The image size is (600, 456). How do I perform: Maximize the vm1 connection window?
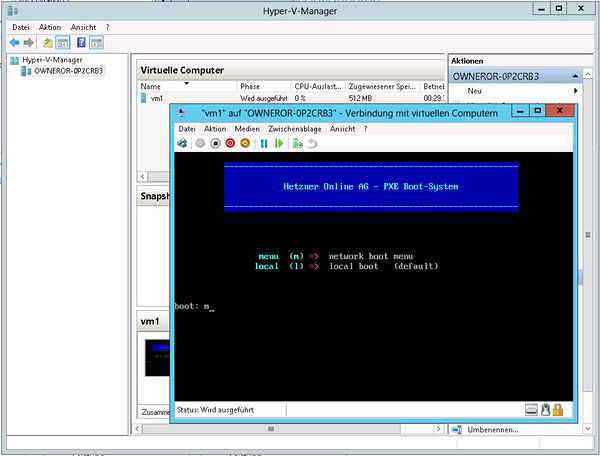538,111
